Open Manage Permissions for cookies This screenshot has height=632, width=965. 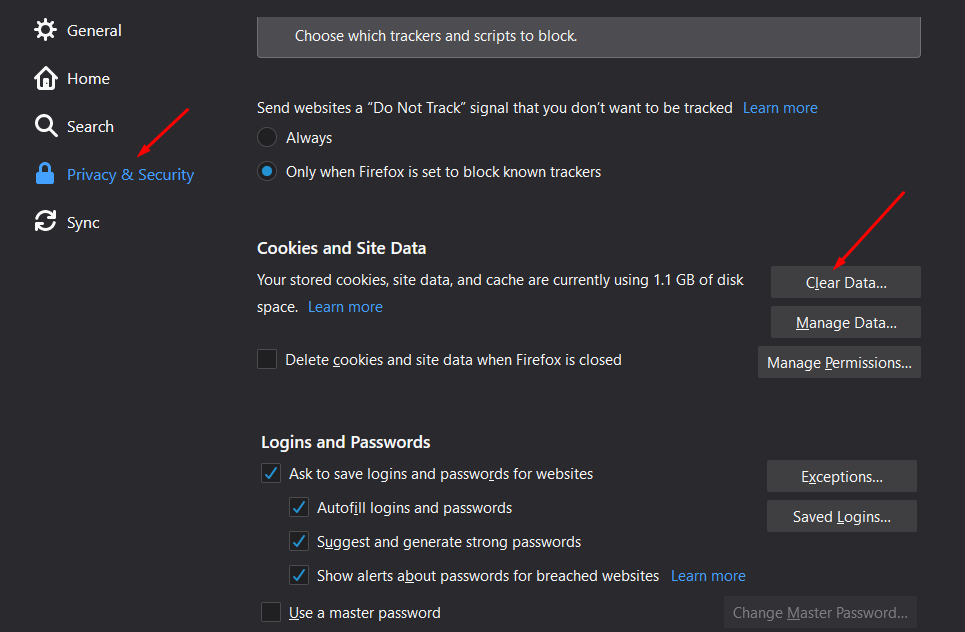click(x=839, y=362)
